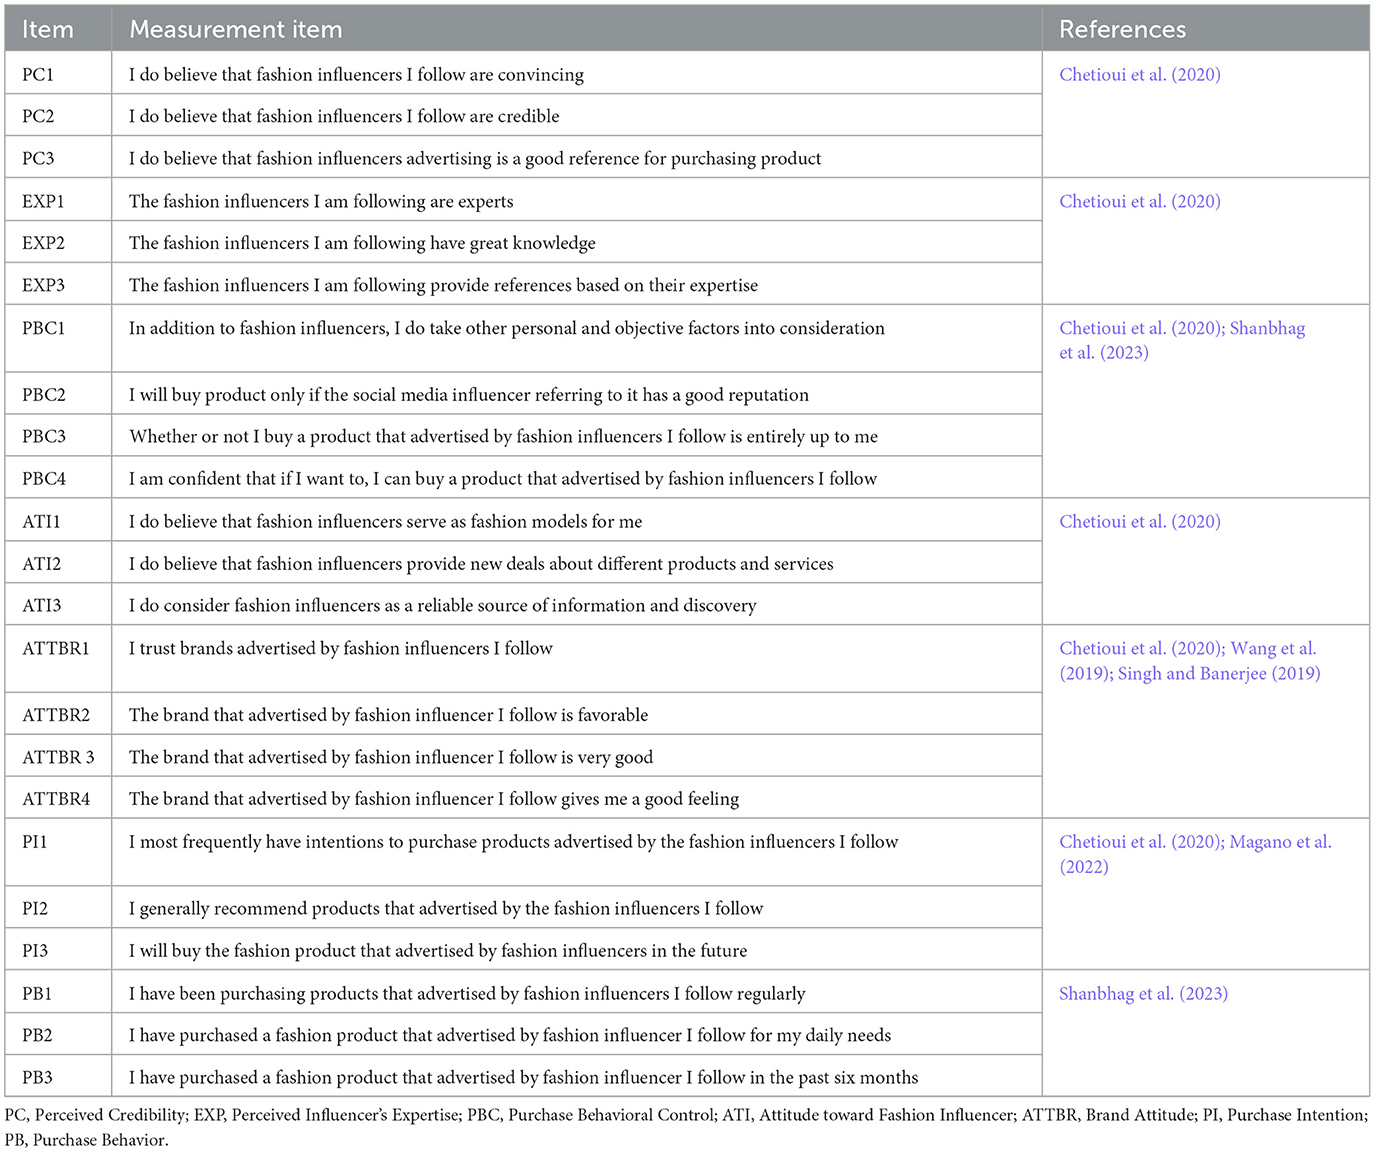1375x1152 pixels.
Task: Select the PB1 item code
Action: (x=37, y=994)
